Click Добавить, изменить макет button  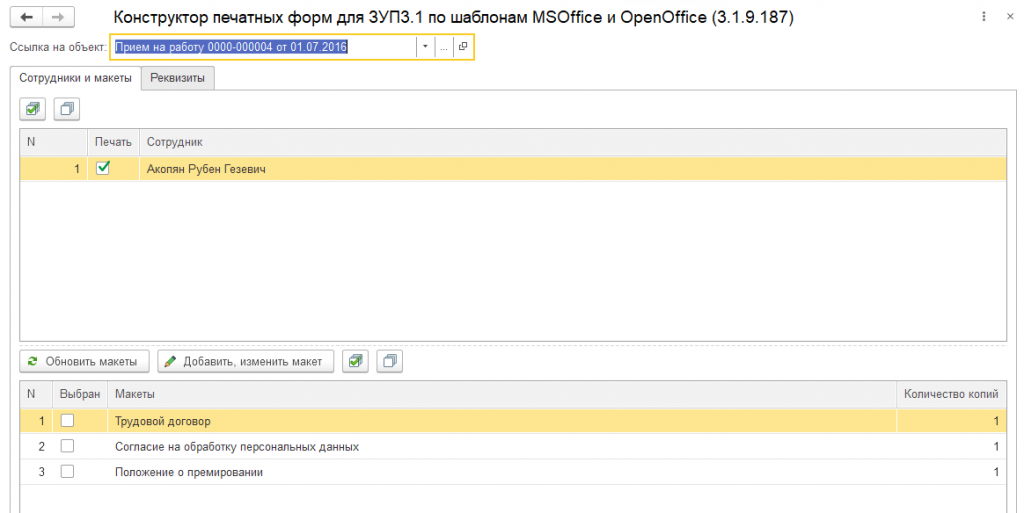tap(245, 361)
